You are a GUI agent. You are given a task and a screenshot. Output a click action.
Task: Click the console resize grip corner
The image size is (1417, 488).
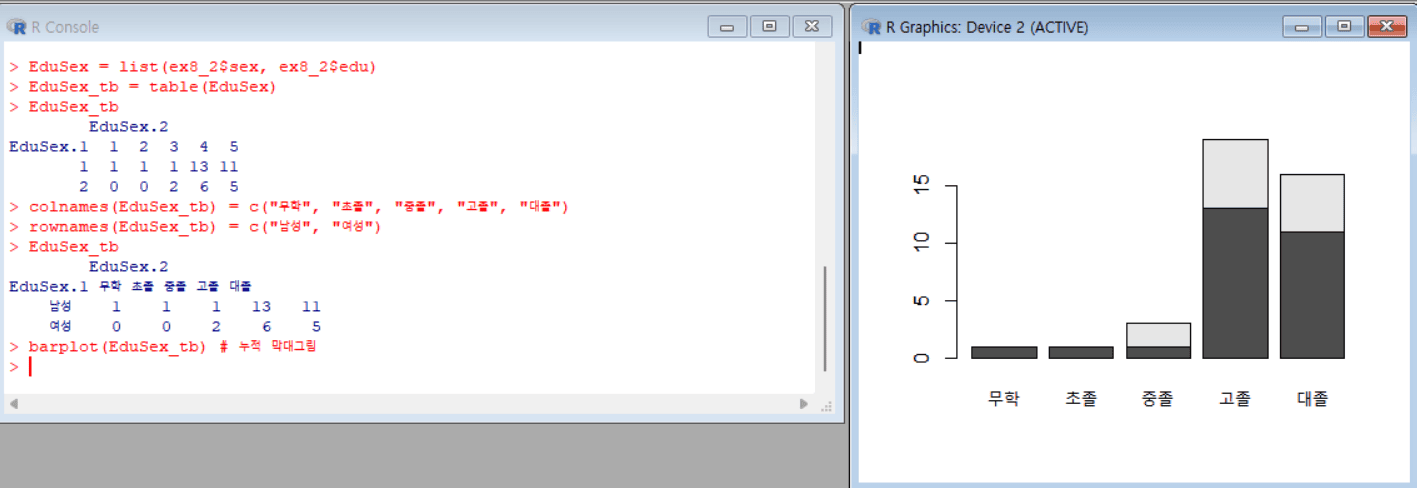click(x=826, y=405)
